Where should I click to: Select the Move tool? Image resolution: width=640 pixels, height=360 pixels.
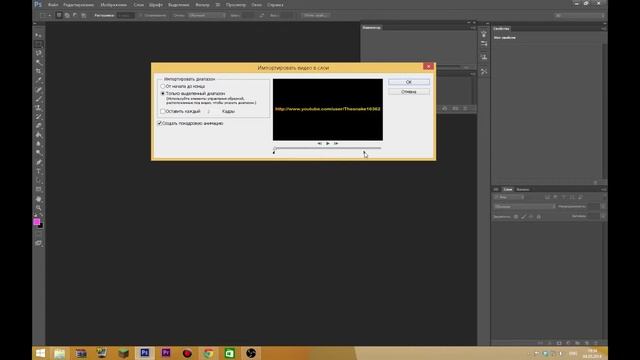[38, 36]
